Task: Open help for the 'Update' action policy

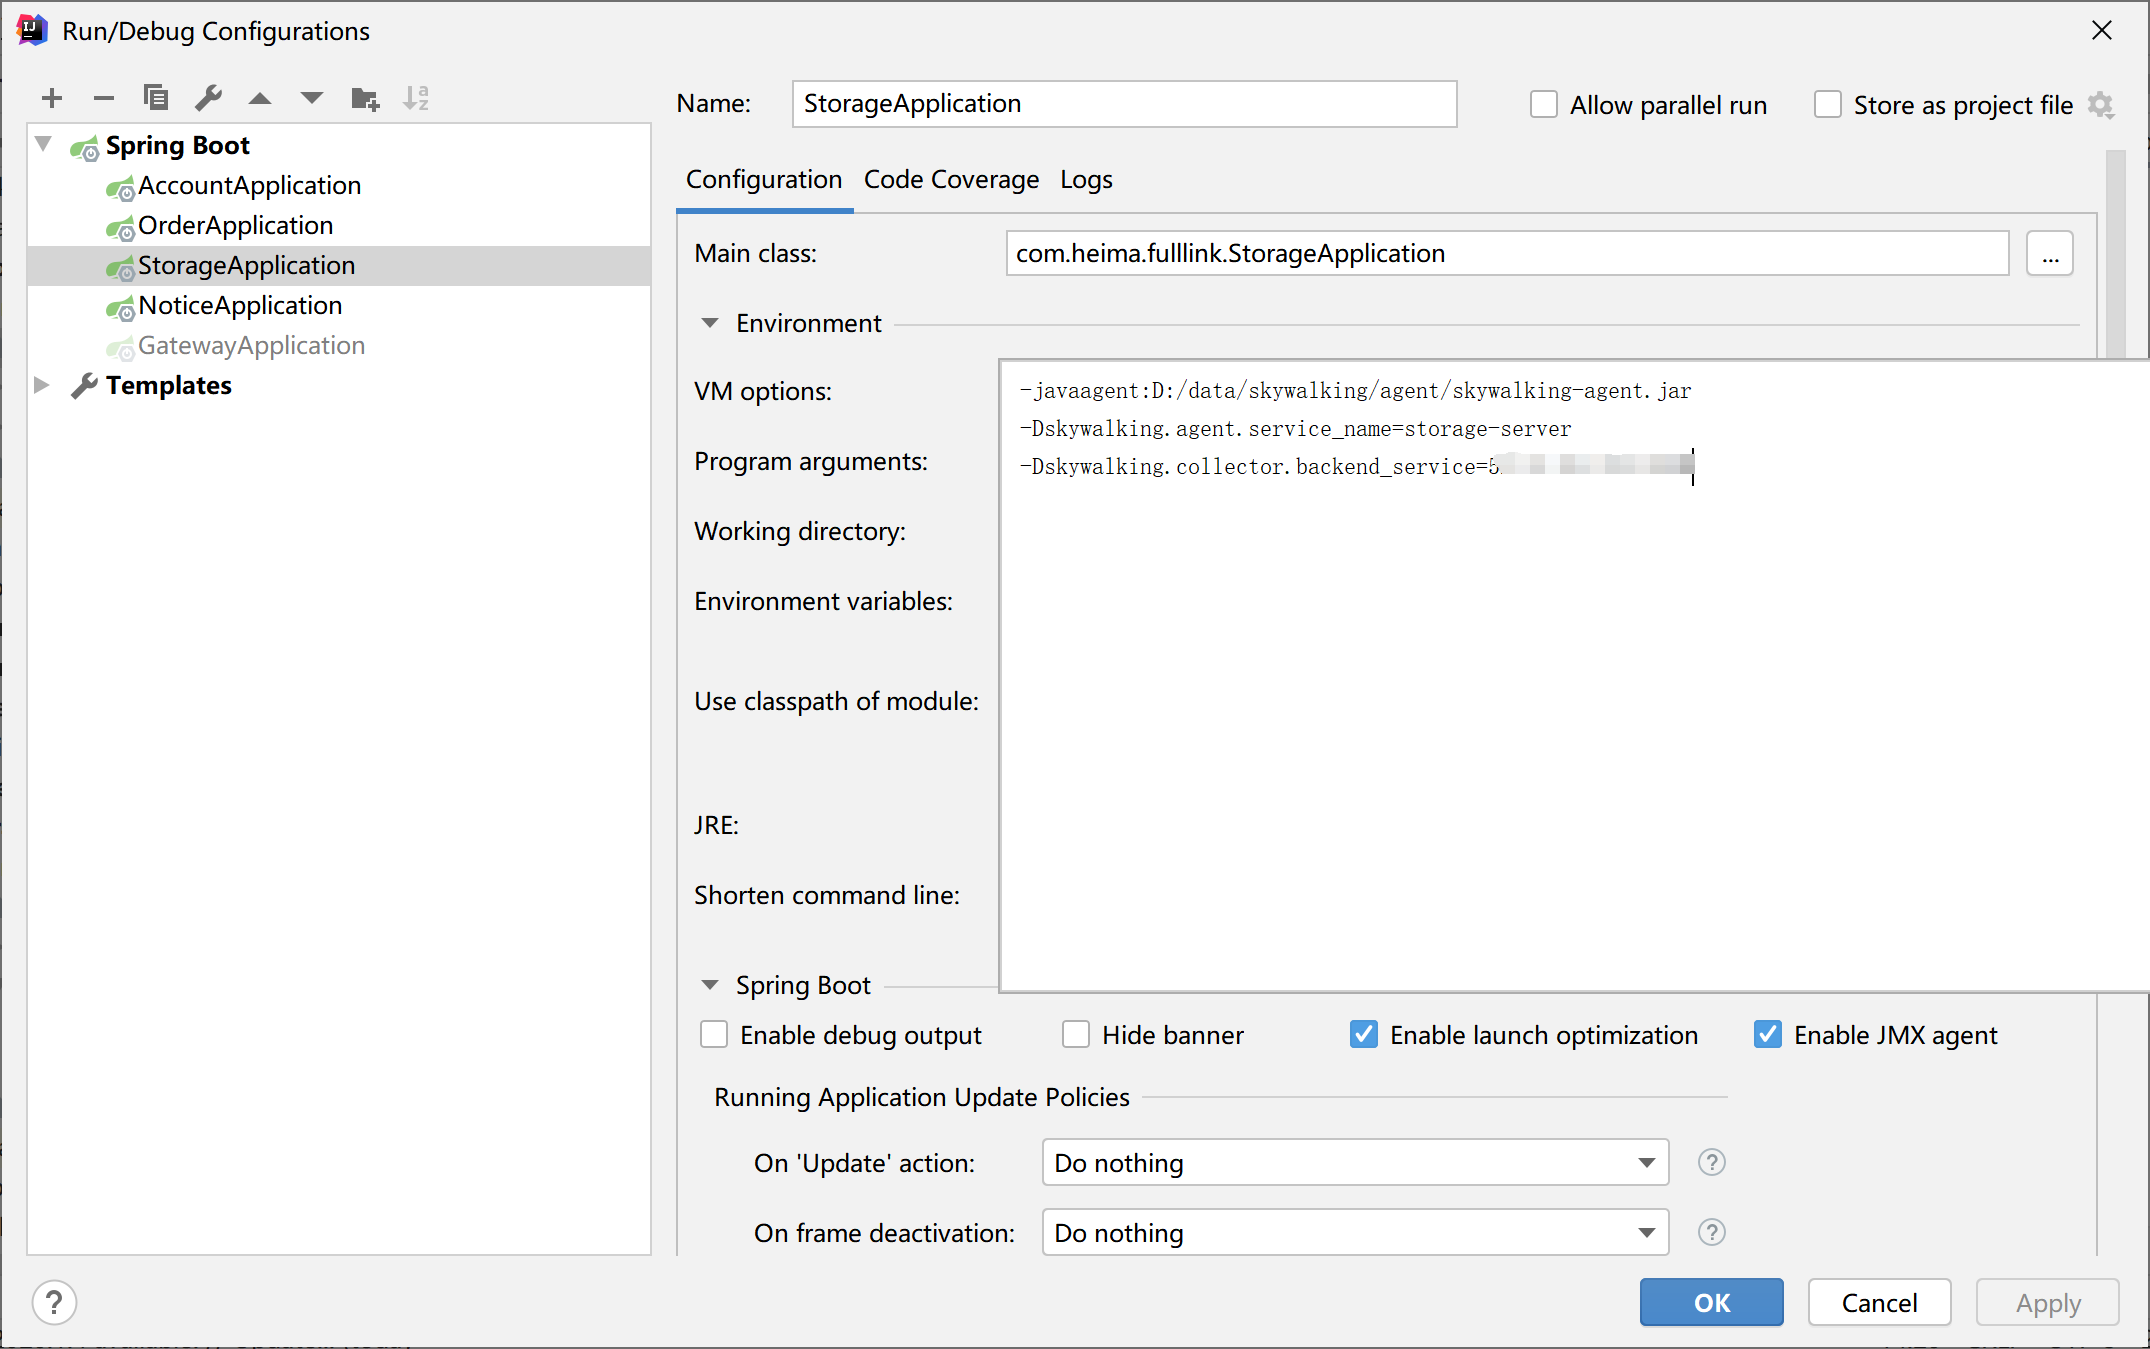Action: tap(1711, 1162)
